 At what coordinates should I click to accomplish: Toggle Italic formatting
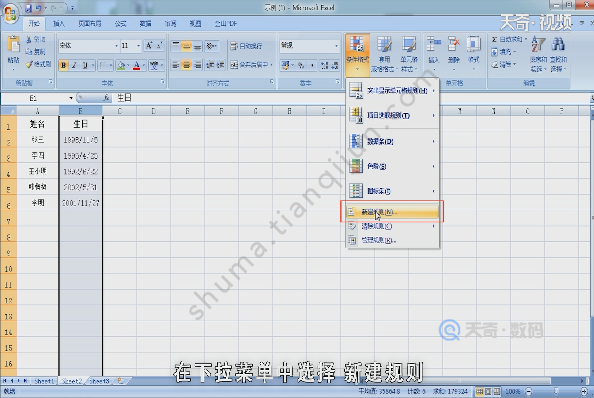tap(74, 66)
